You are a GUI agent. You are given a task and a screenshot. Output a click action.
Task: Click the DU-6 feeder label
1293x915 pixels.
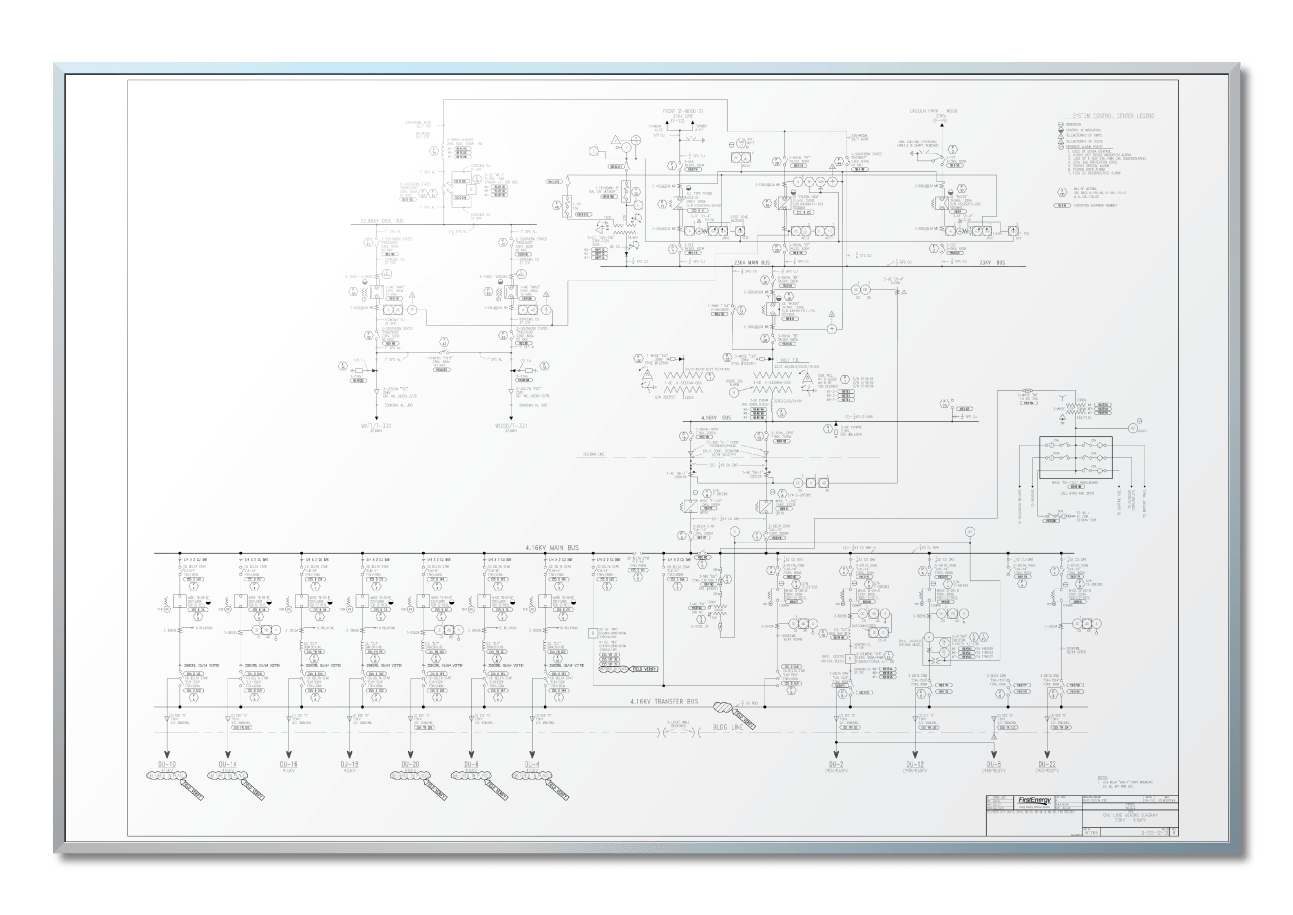pyautogui.click(x=472, y=765)
